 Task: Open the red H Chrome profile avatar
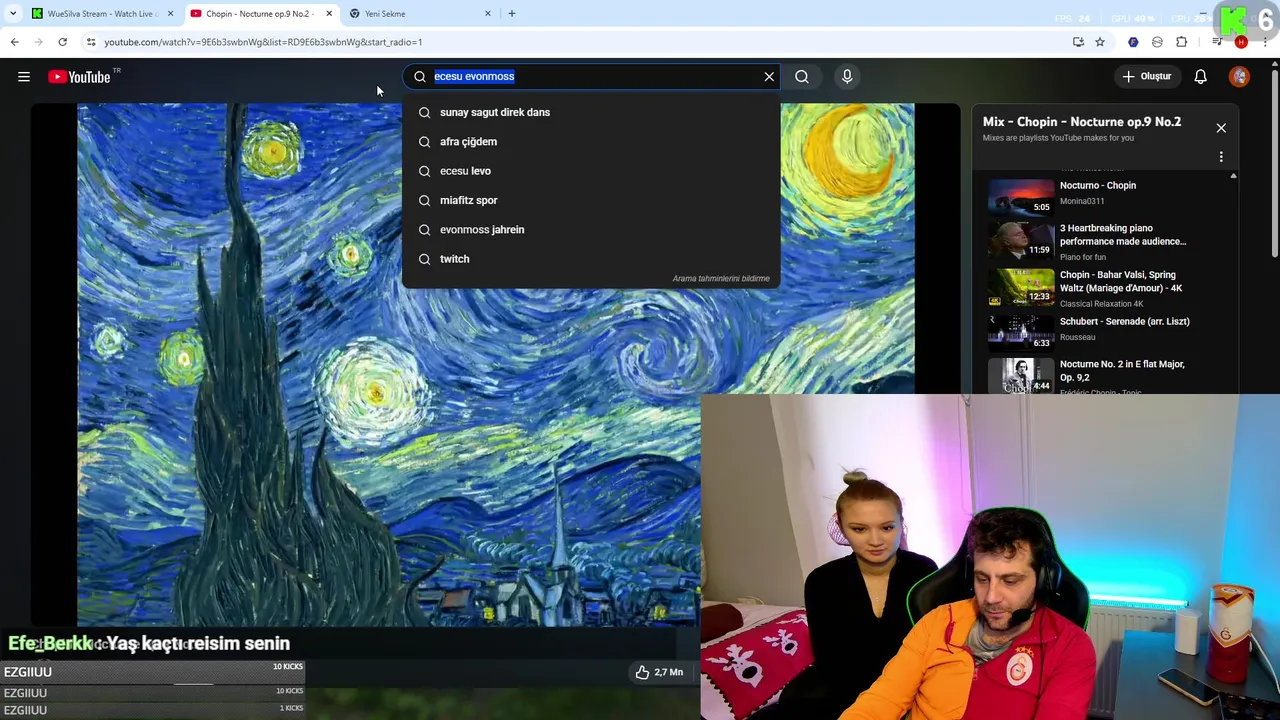click(1241, 42)
